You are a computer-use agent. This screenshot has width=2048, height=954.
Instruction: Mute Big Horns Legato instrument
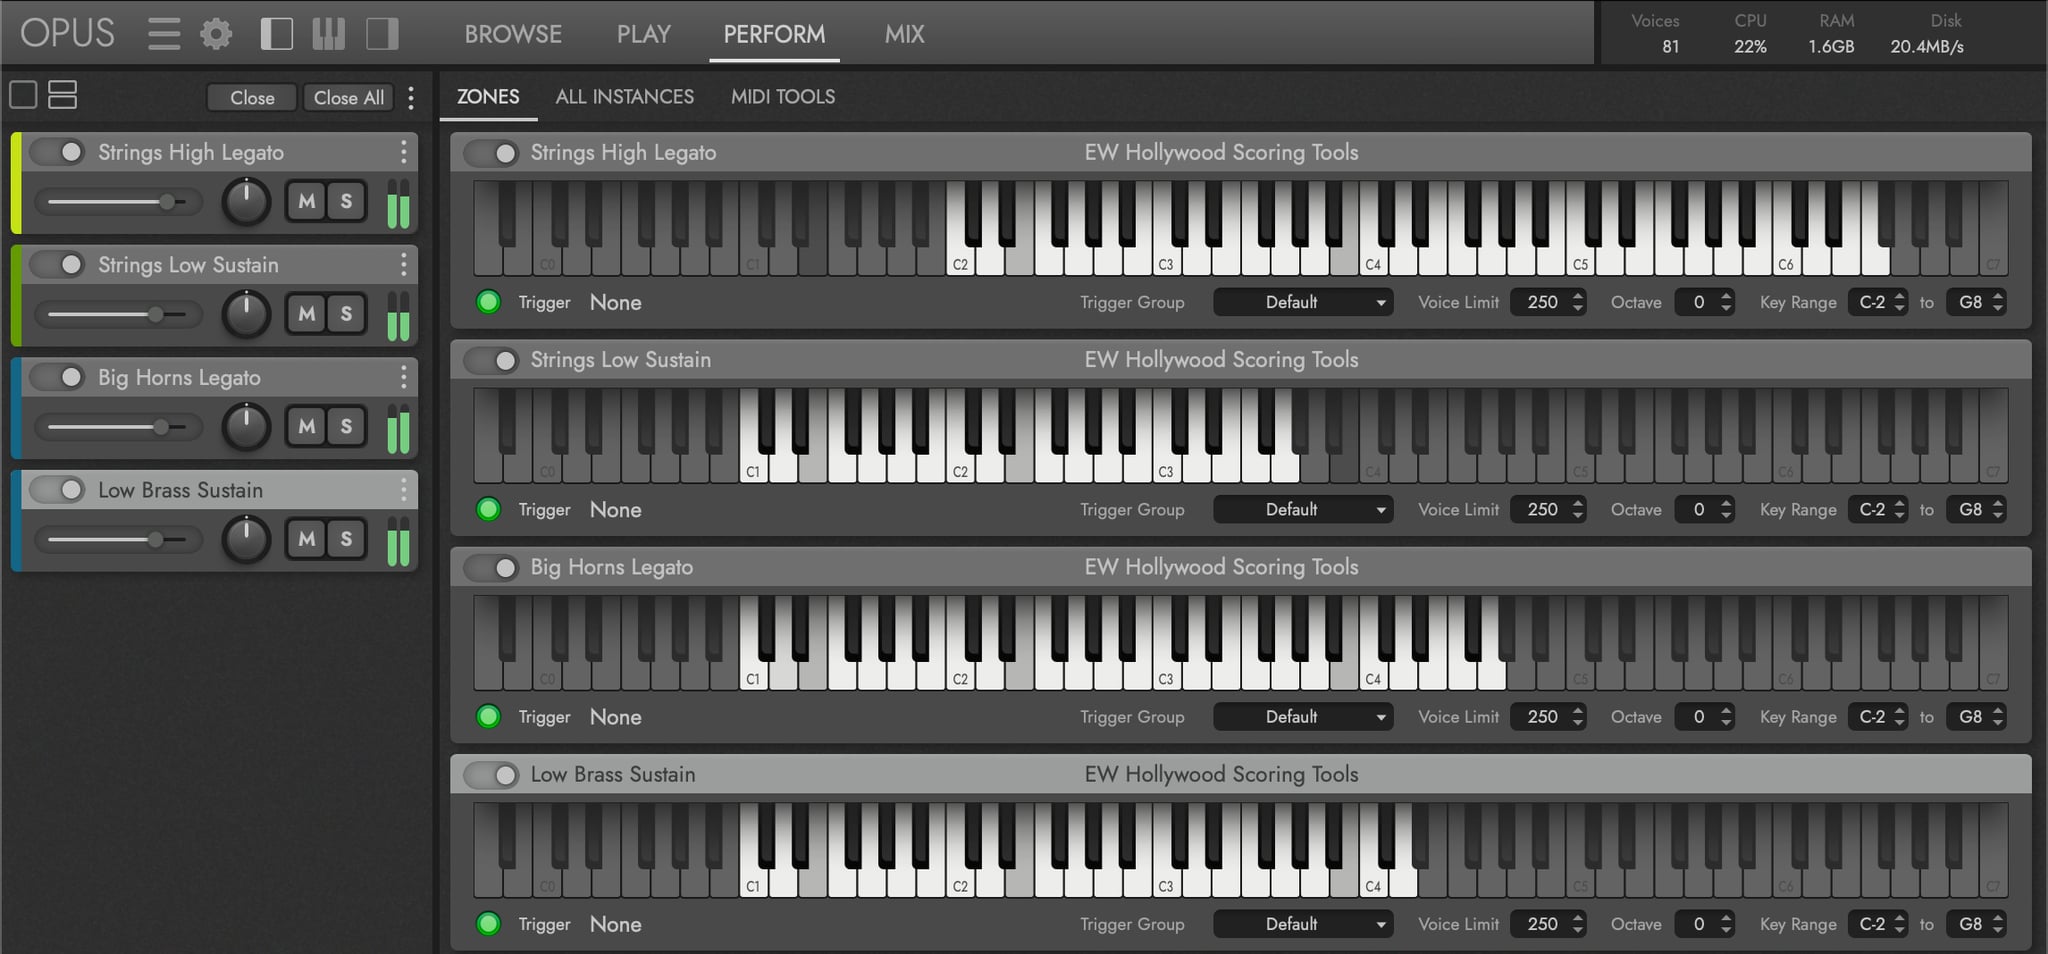(x=307, y=427)
